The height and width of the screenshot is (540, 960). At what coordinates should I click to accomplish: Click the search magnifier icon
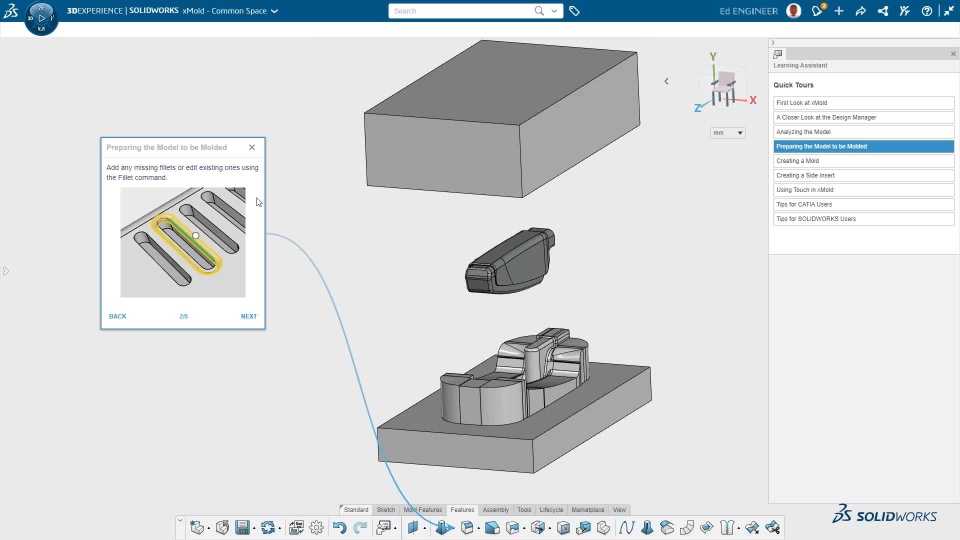[x=539, y=10]
